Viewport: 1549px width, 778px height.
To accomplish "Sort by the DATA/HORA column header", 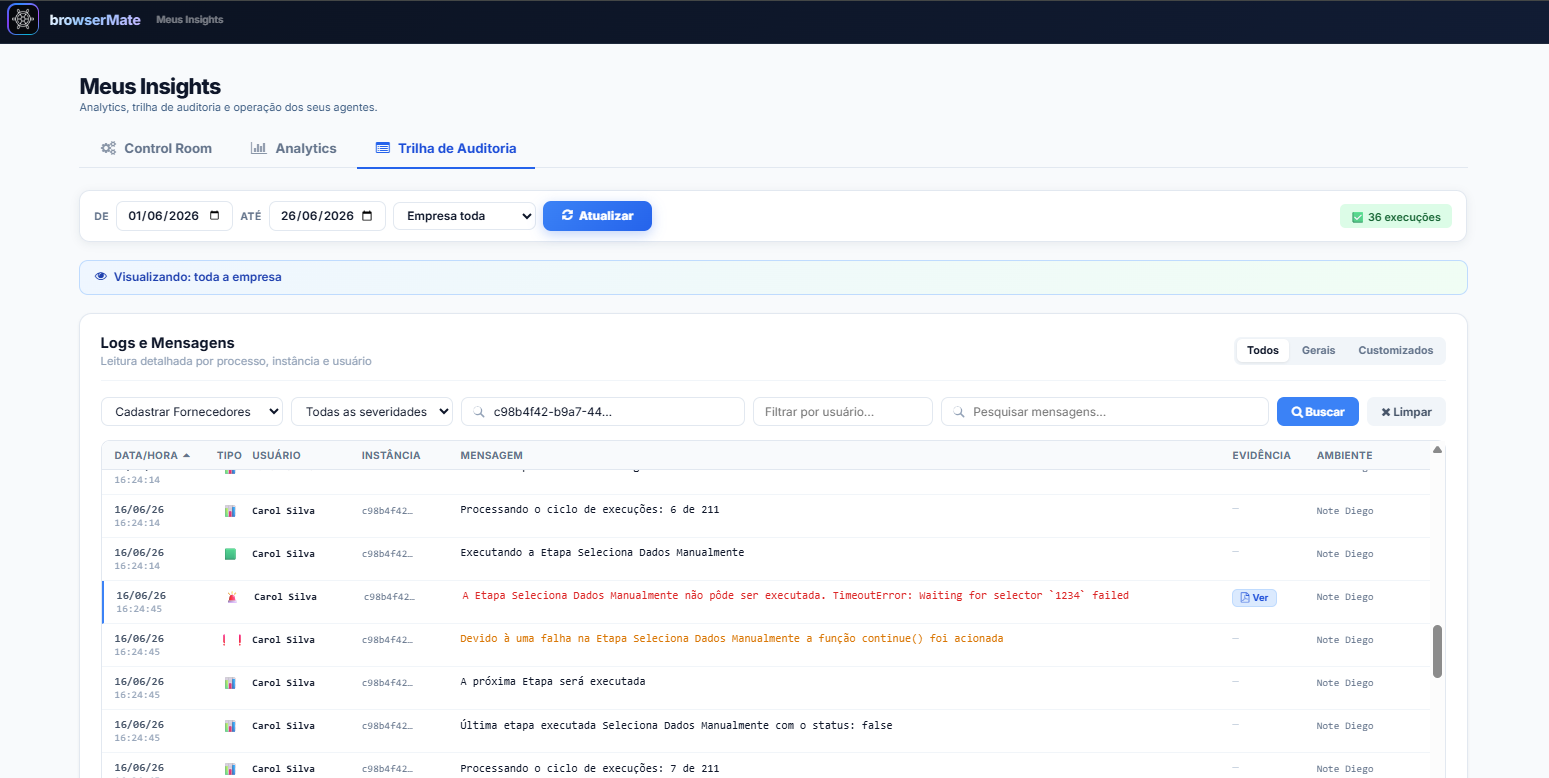I will 152,456.
